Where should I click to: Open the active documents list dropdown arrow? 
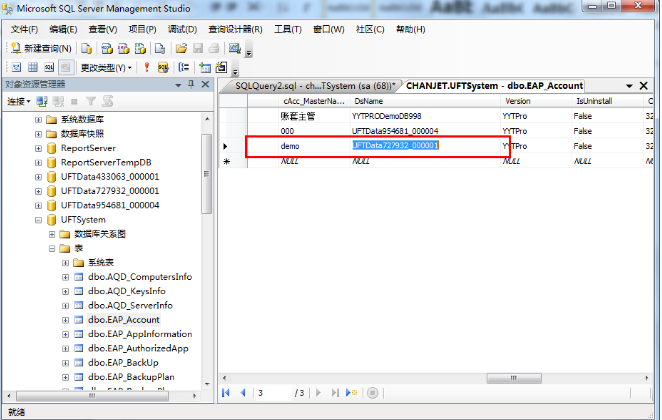(629, 86)
